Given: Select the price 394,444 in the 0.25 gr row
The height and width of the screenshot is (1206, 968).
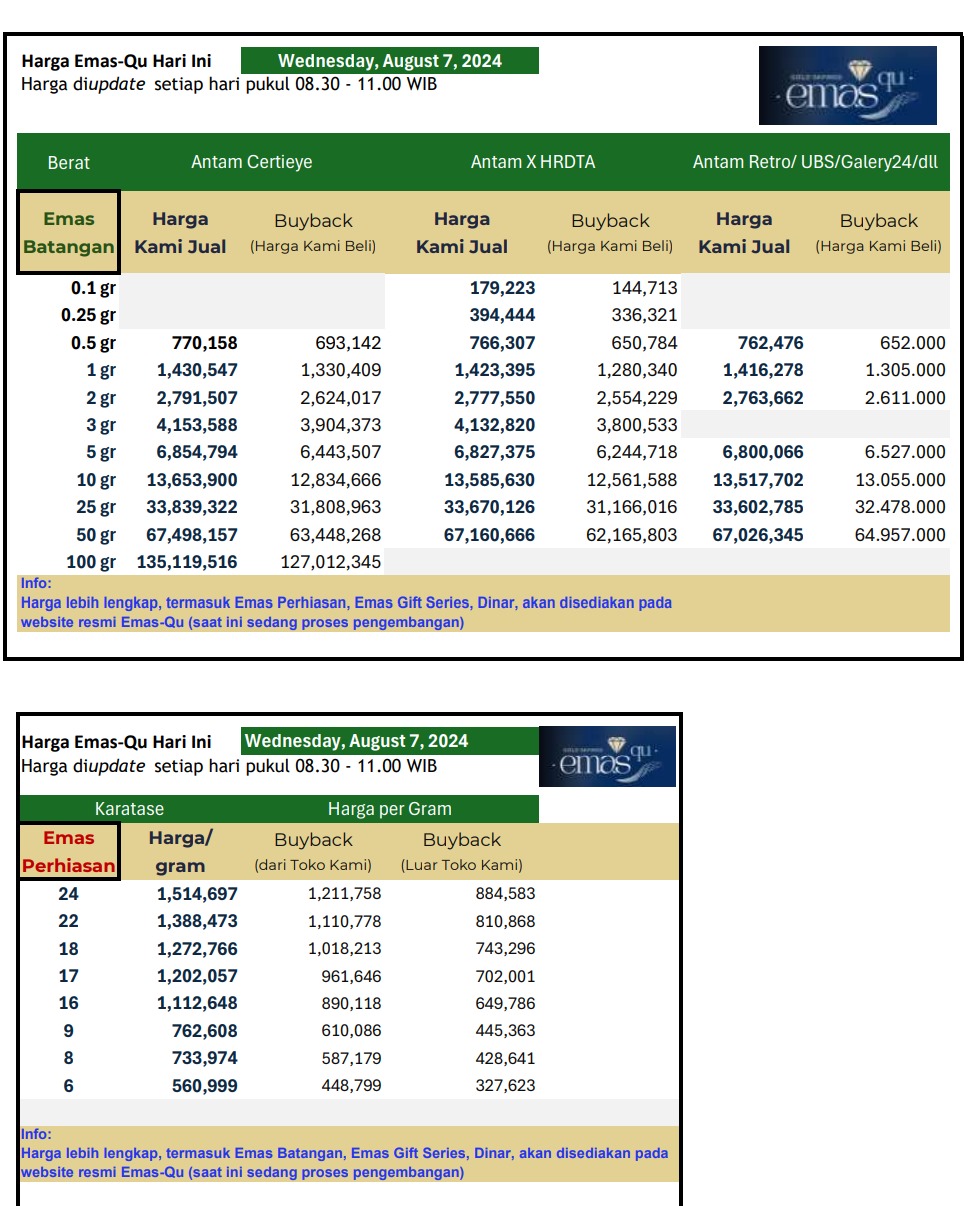Looking at the screenshot, I should coord(502,315).
